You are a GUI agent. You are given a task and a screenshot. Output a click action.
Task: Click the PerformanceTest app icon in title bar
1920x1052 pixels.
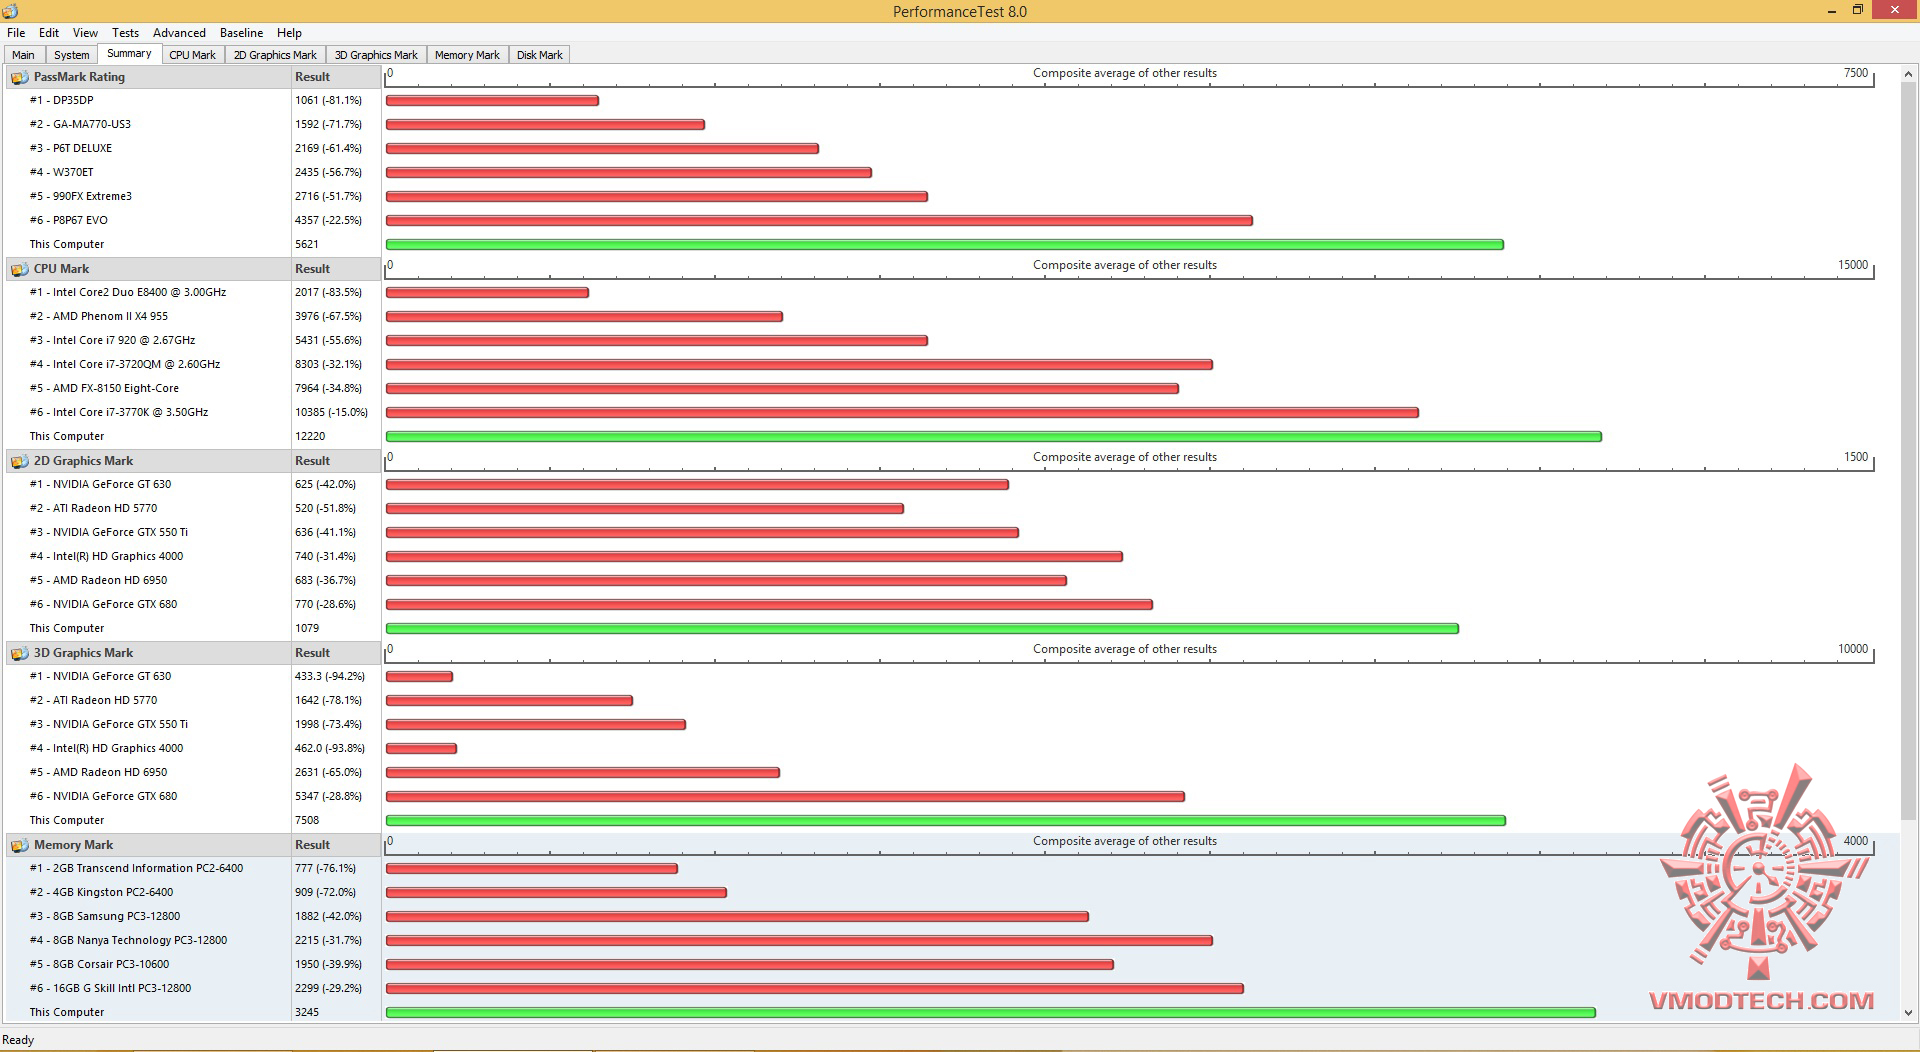click(11, 11)
